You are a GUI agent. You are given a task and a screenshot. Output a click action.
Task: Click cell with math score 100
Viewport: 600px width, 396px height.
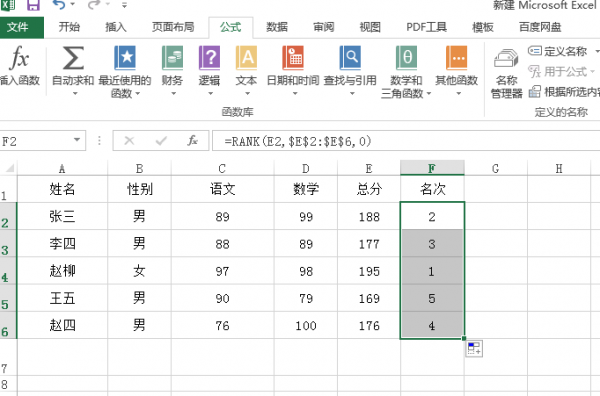306,326
